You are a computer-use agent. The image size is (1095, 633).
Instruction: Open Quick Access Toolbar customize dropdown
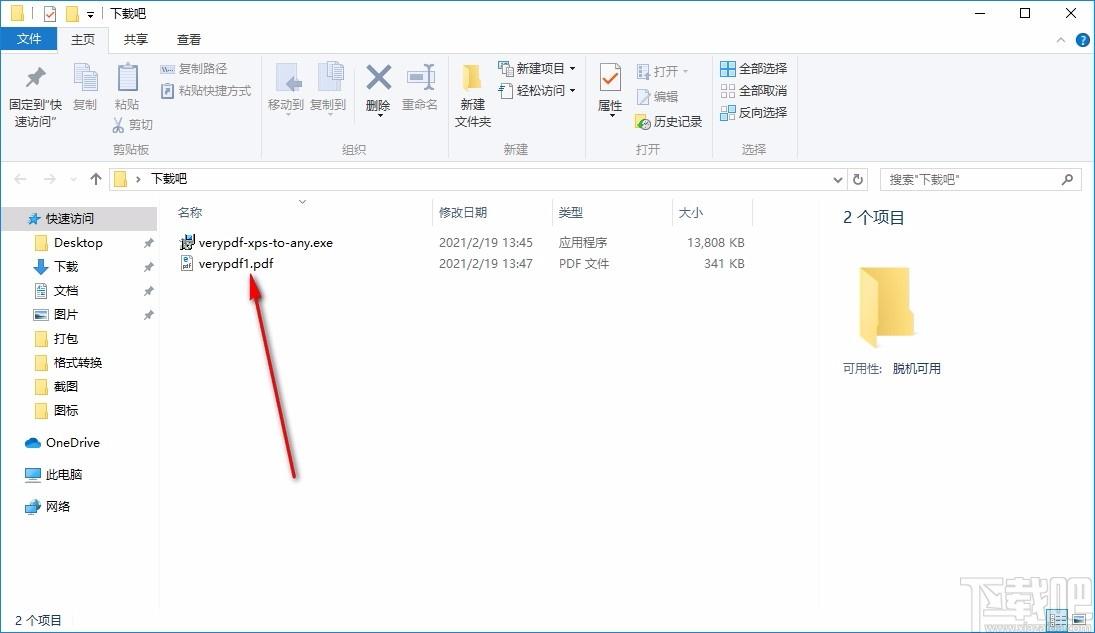pos(90,14)
